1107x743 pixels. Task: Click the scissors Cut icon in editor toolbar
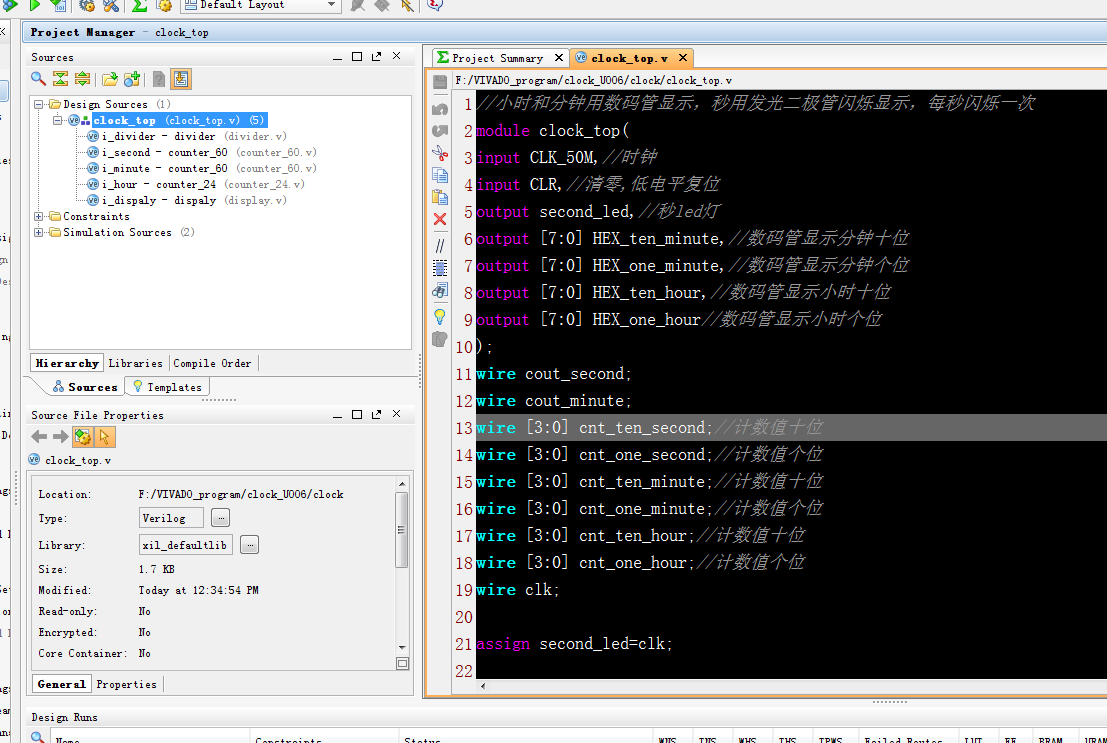point(440,153)
